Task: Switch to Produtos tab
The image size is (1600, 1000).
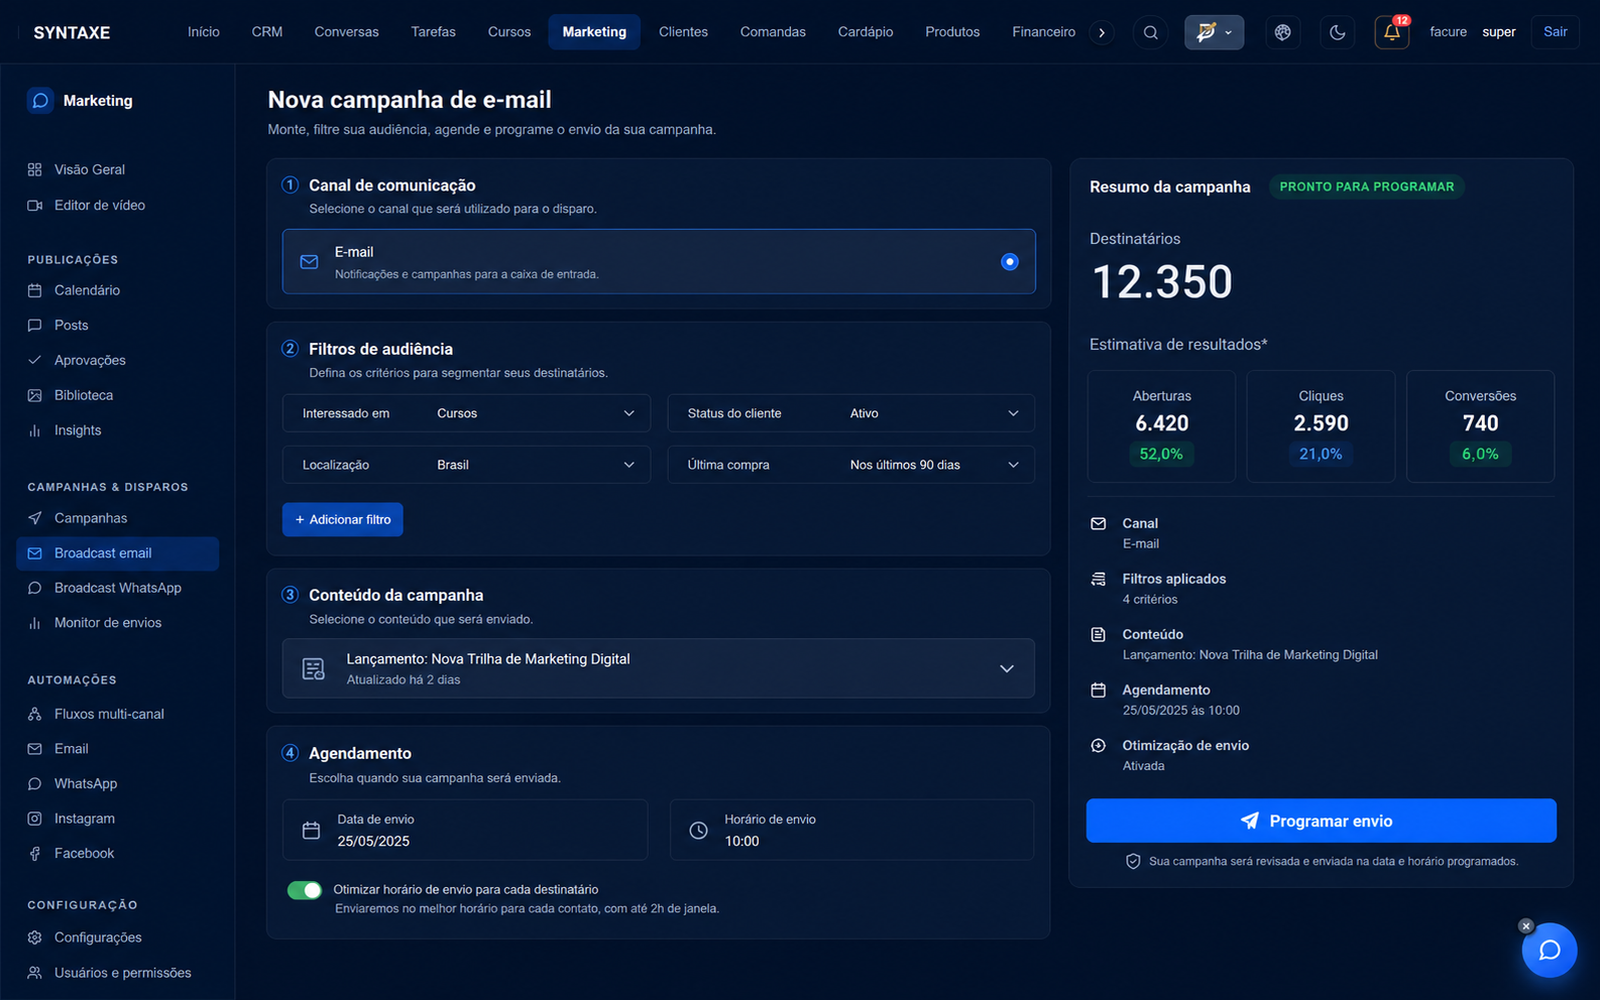Action: [952, 32]
